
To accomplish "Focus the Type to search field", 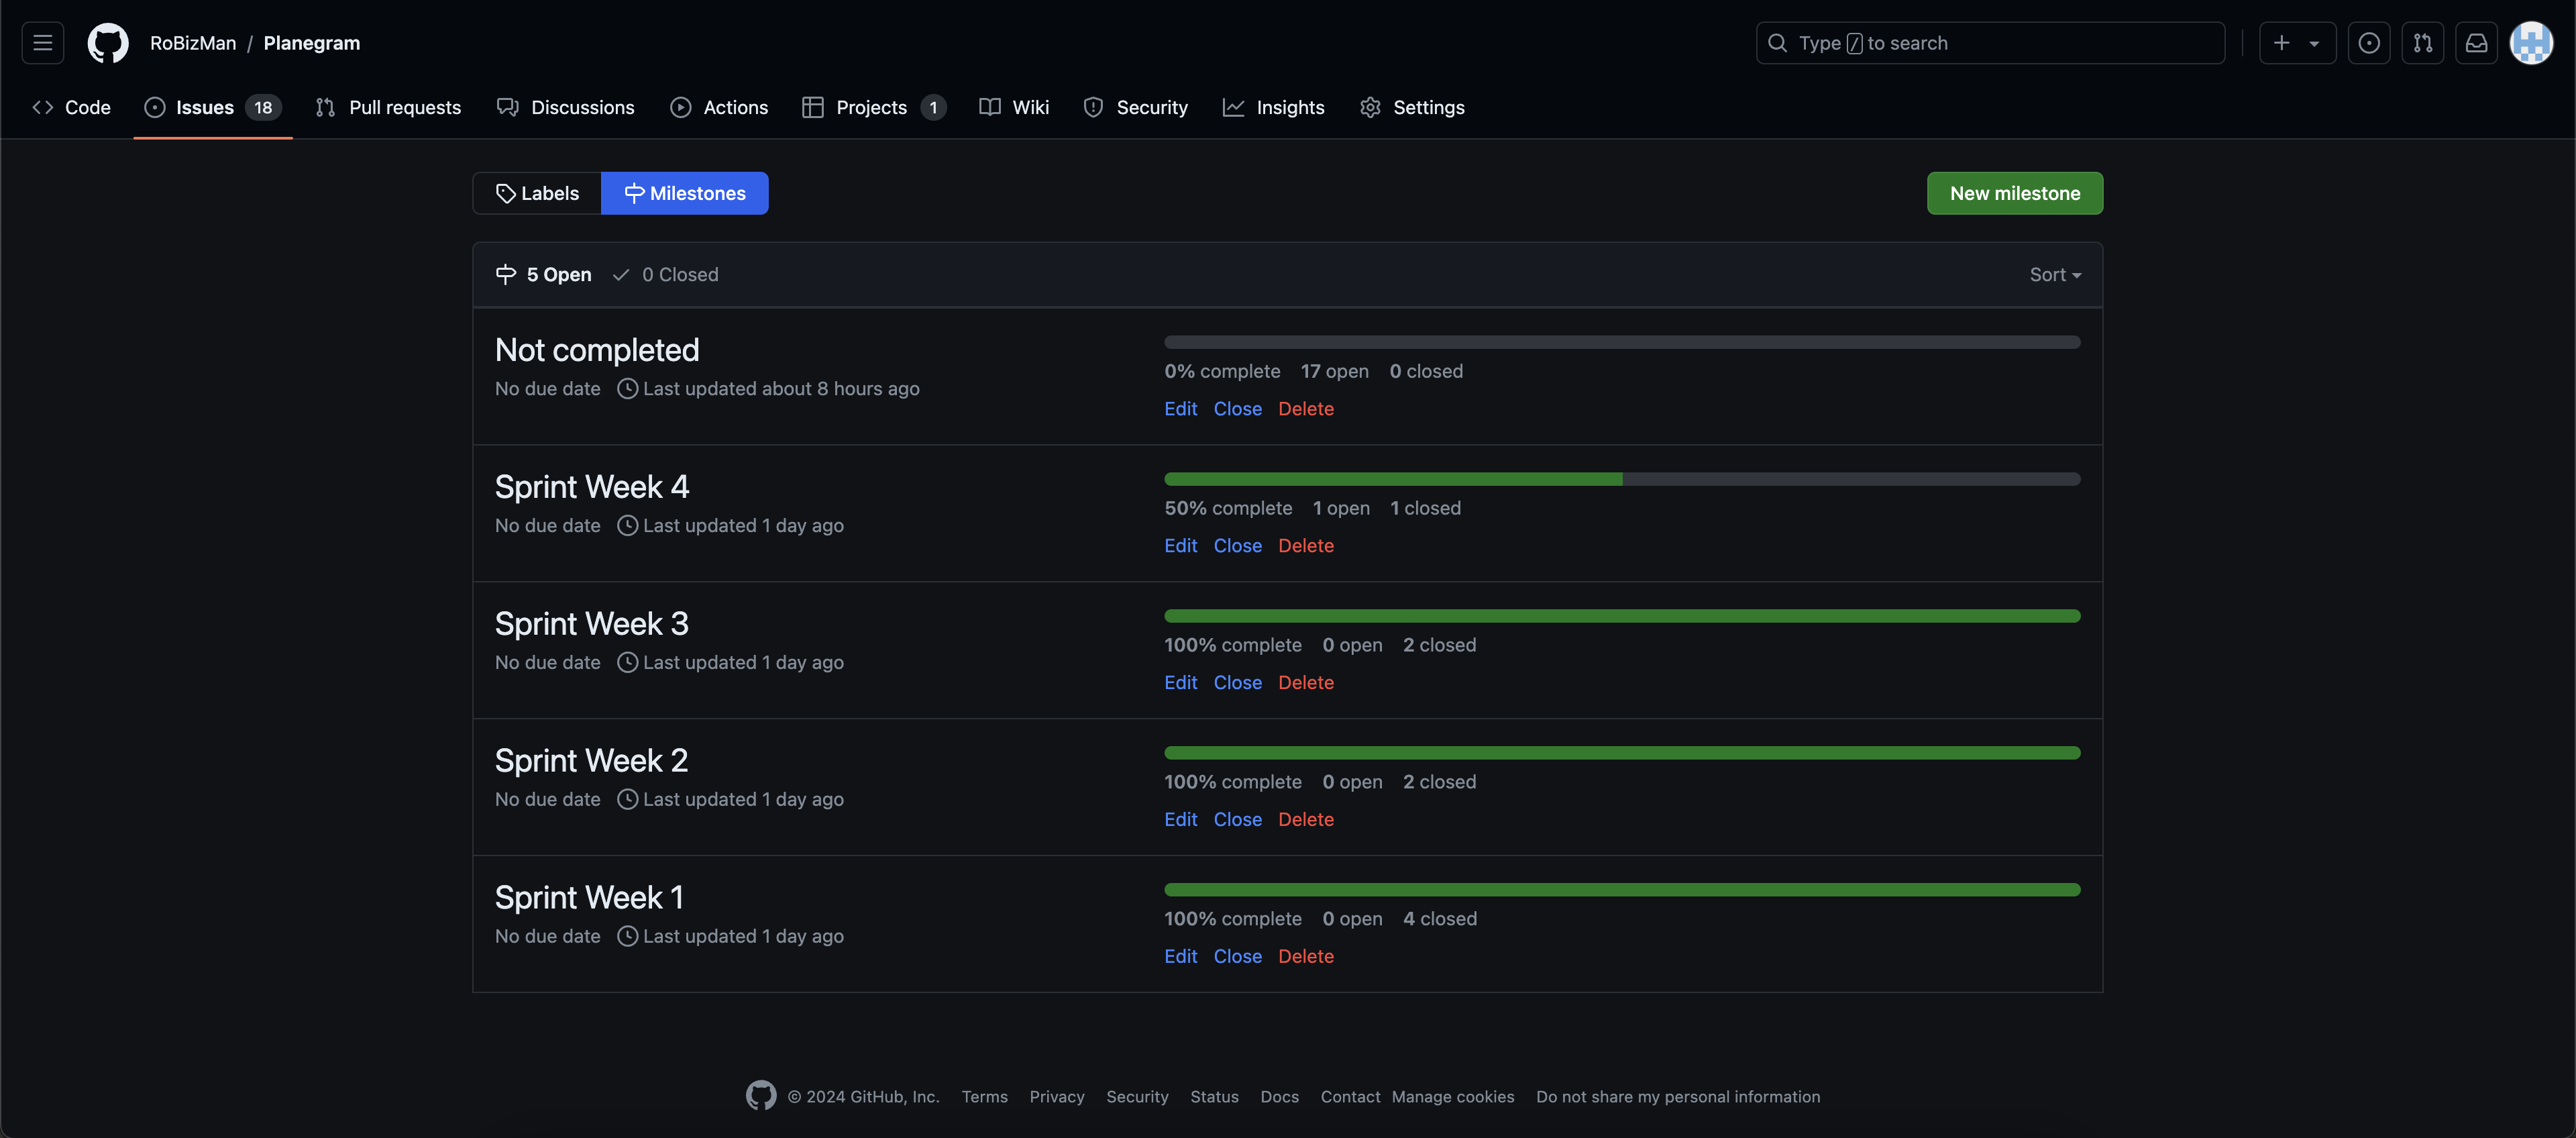I will coord(1990,43).
